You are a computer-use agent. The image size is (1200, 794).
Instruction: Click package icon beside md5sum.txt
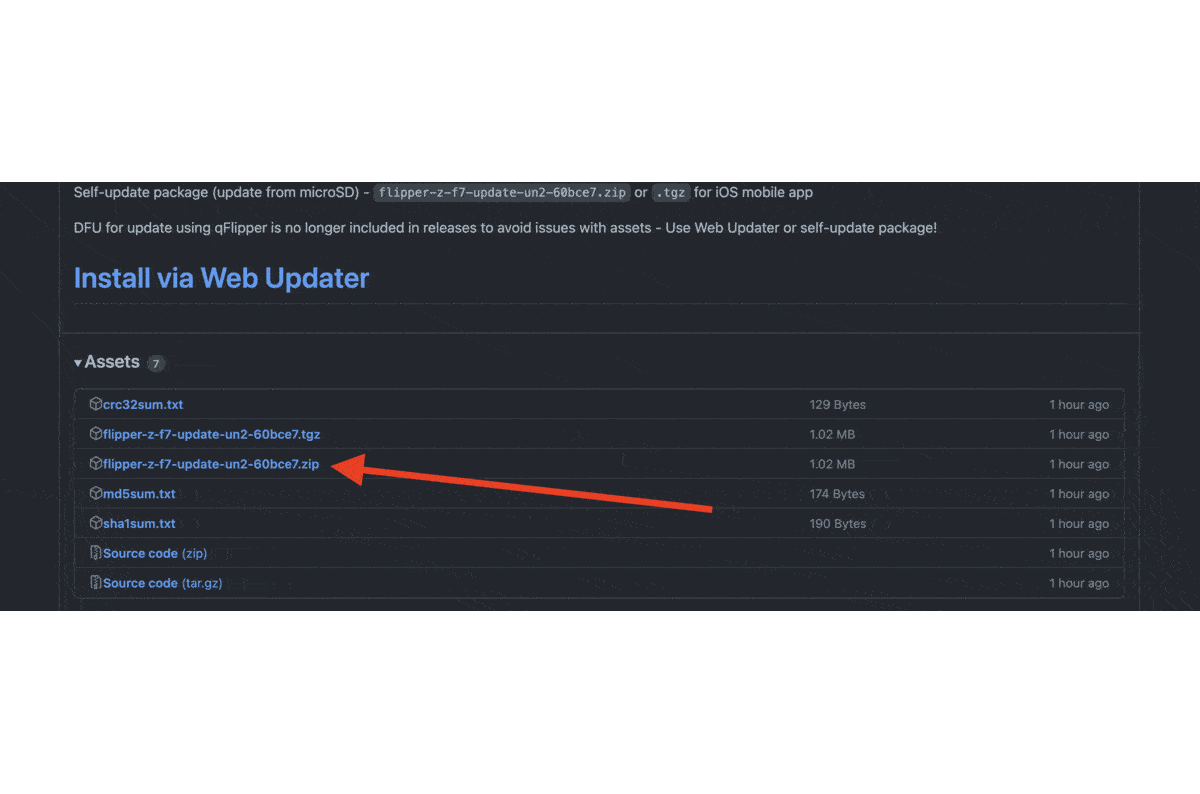click(96, 493)
